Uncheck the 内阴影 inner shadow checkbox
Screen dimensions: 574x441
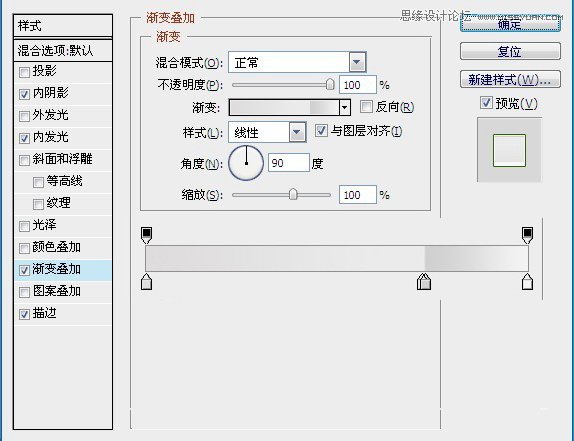24,94
